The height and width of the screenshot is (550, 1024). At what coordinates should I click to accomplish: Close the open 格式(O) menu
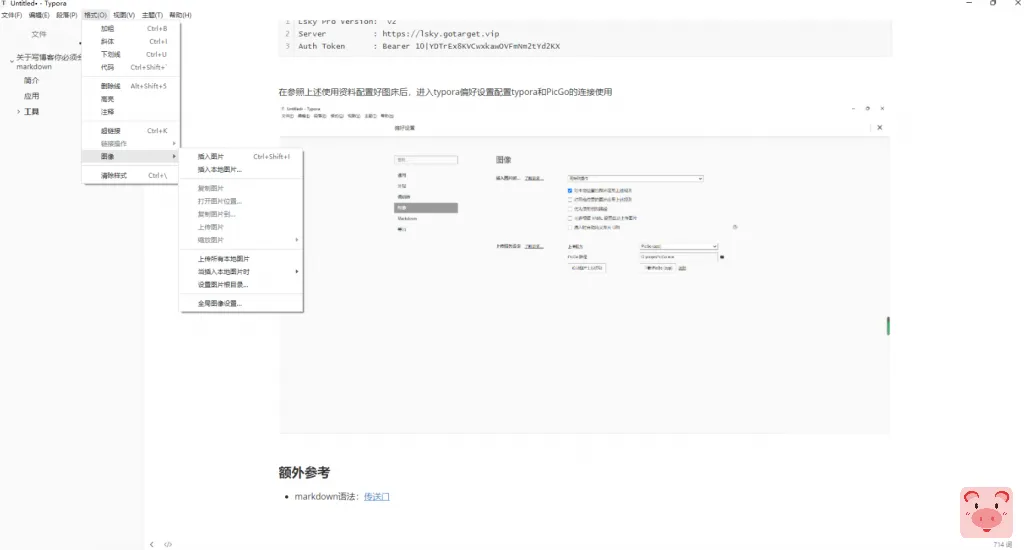coord(95,15)
